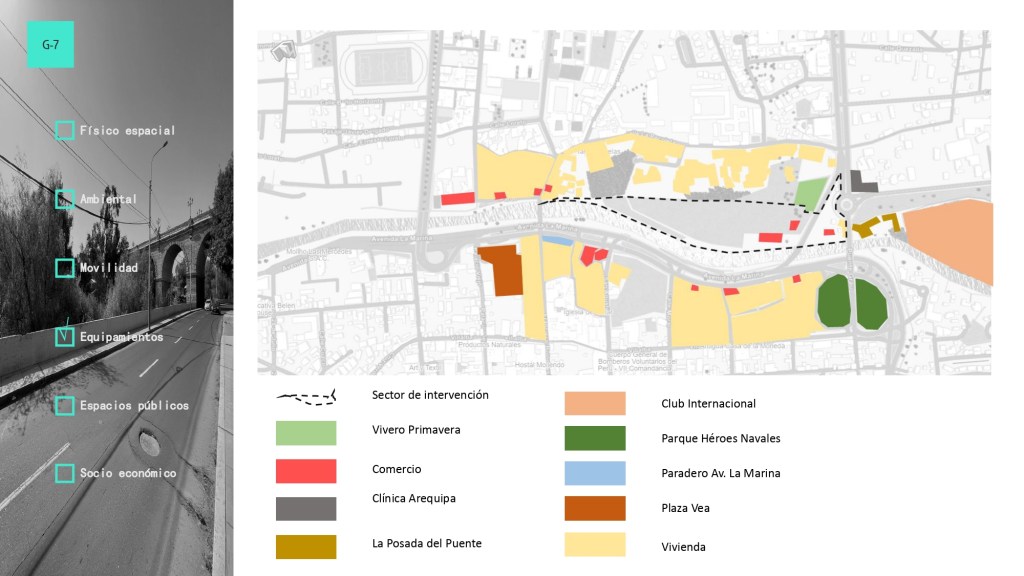Click the Parque Héroes Navales green ovals on the map

(852, 303)
